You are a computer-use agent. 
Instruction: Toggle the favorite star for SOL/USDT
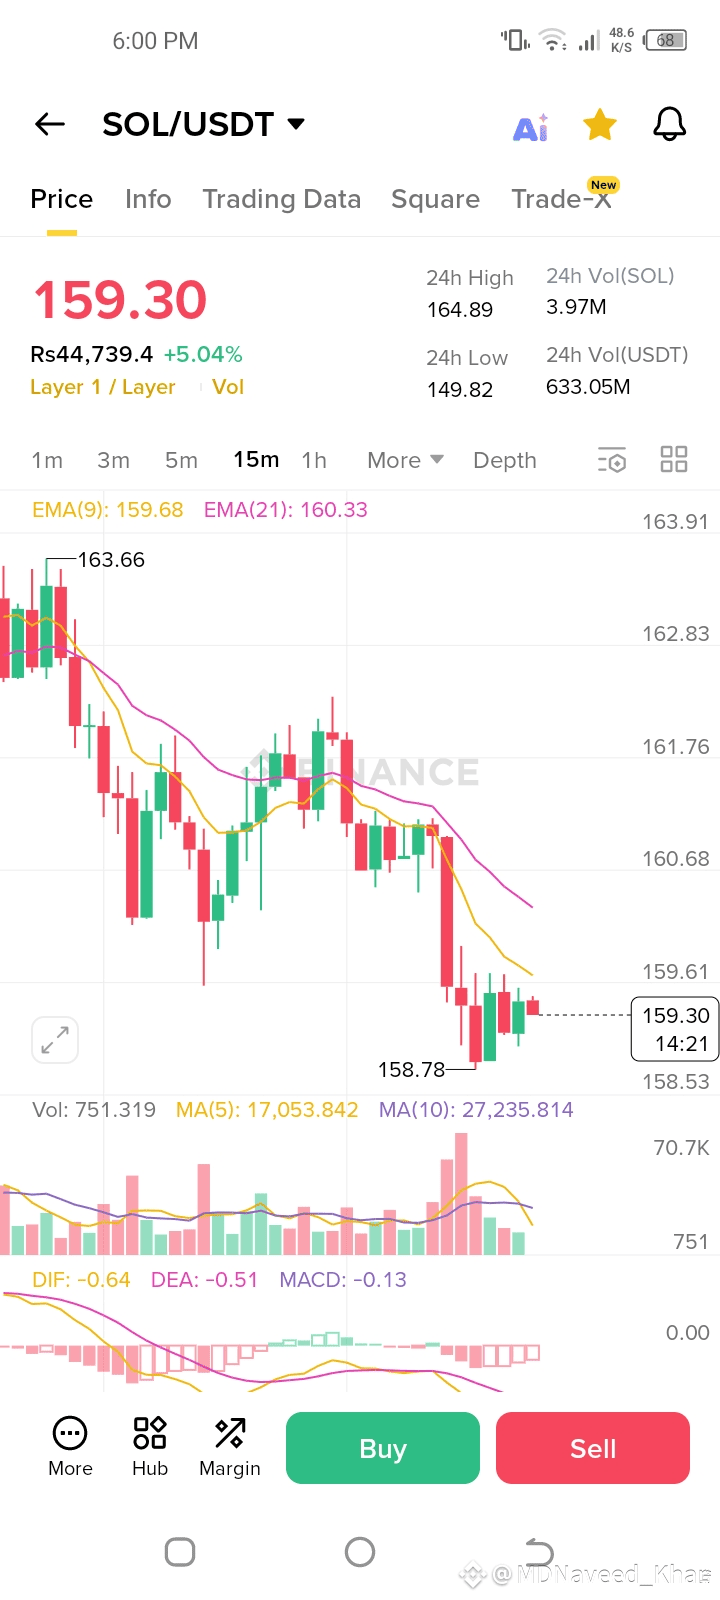600,125
